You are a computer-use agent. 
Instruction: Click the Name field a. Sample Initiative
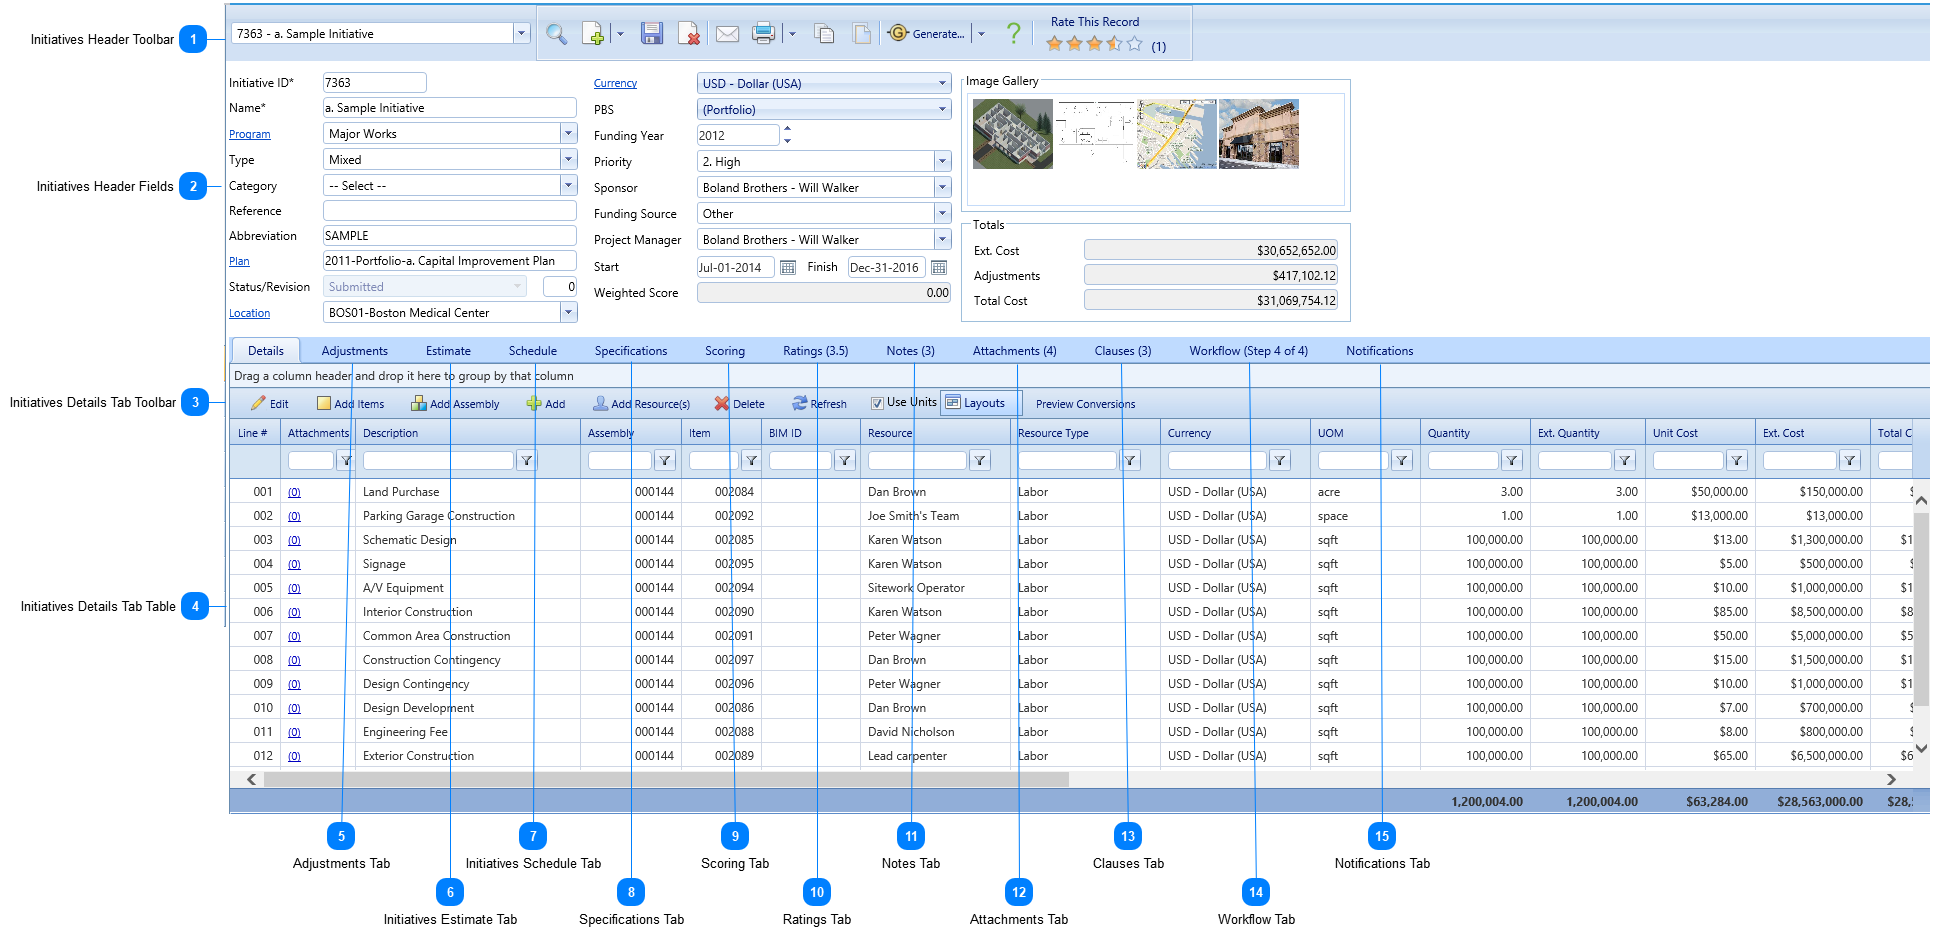tap(450, 108)
